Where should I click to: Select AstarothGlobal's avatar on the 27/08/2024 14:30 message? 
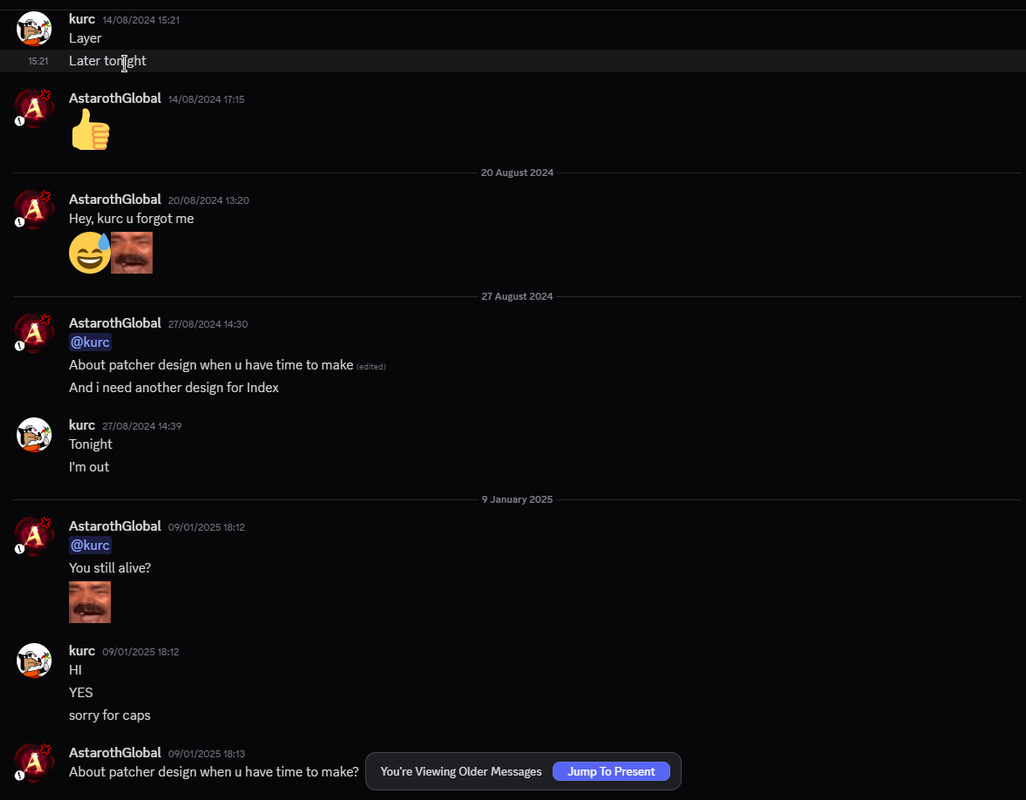coord(34,333)
